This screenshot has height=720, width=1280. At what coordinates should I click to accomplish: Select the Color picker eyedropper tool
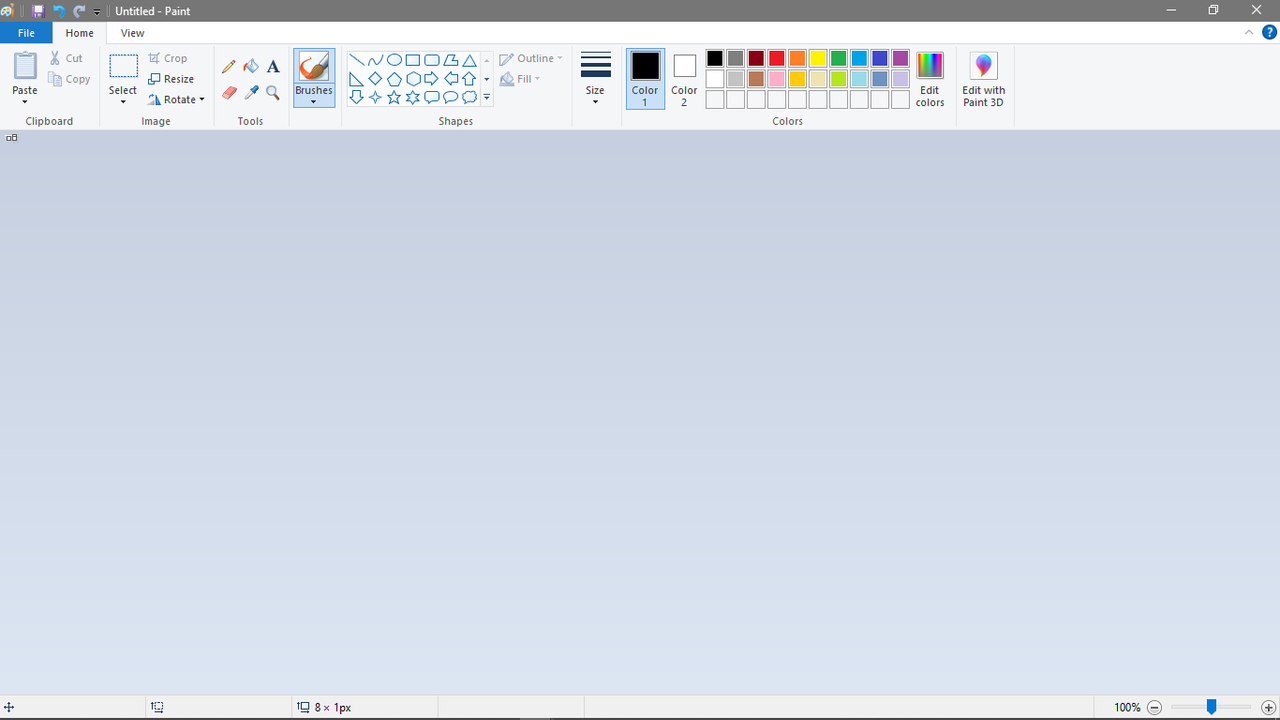coord(251,93)
